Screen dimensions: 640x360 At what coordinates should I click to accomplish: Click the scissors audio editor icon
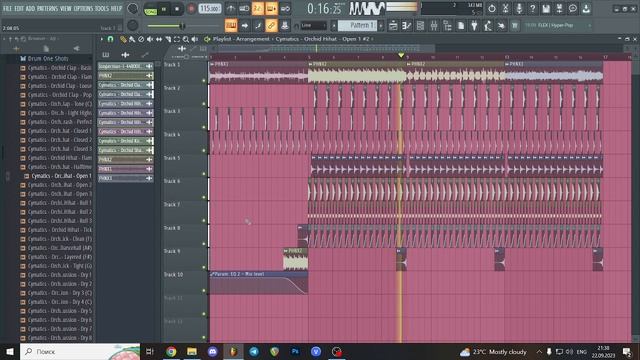coord(505,8)
